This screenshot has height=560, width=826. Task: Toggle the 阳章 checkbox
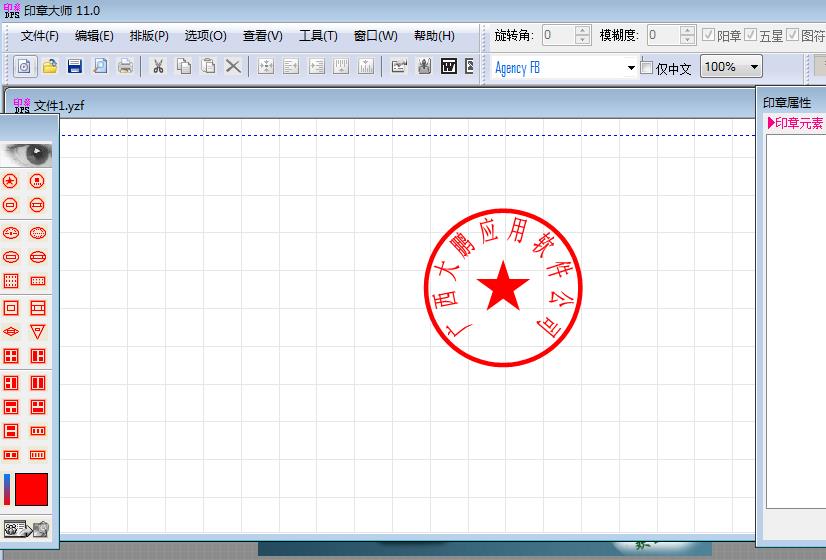709,35
